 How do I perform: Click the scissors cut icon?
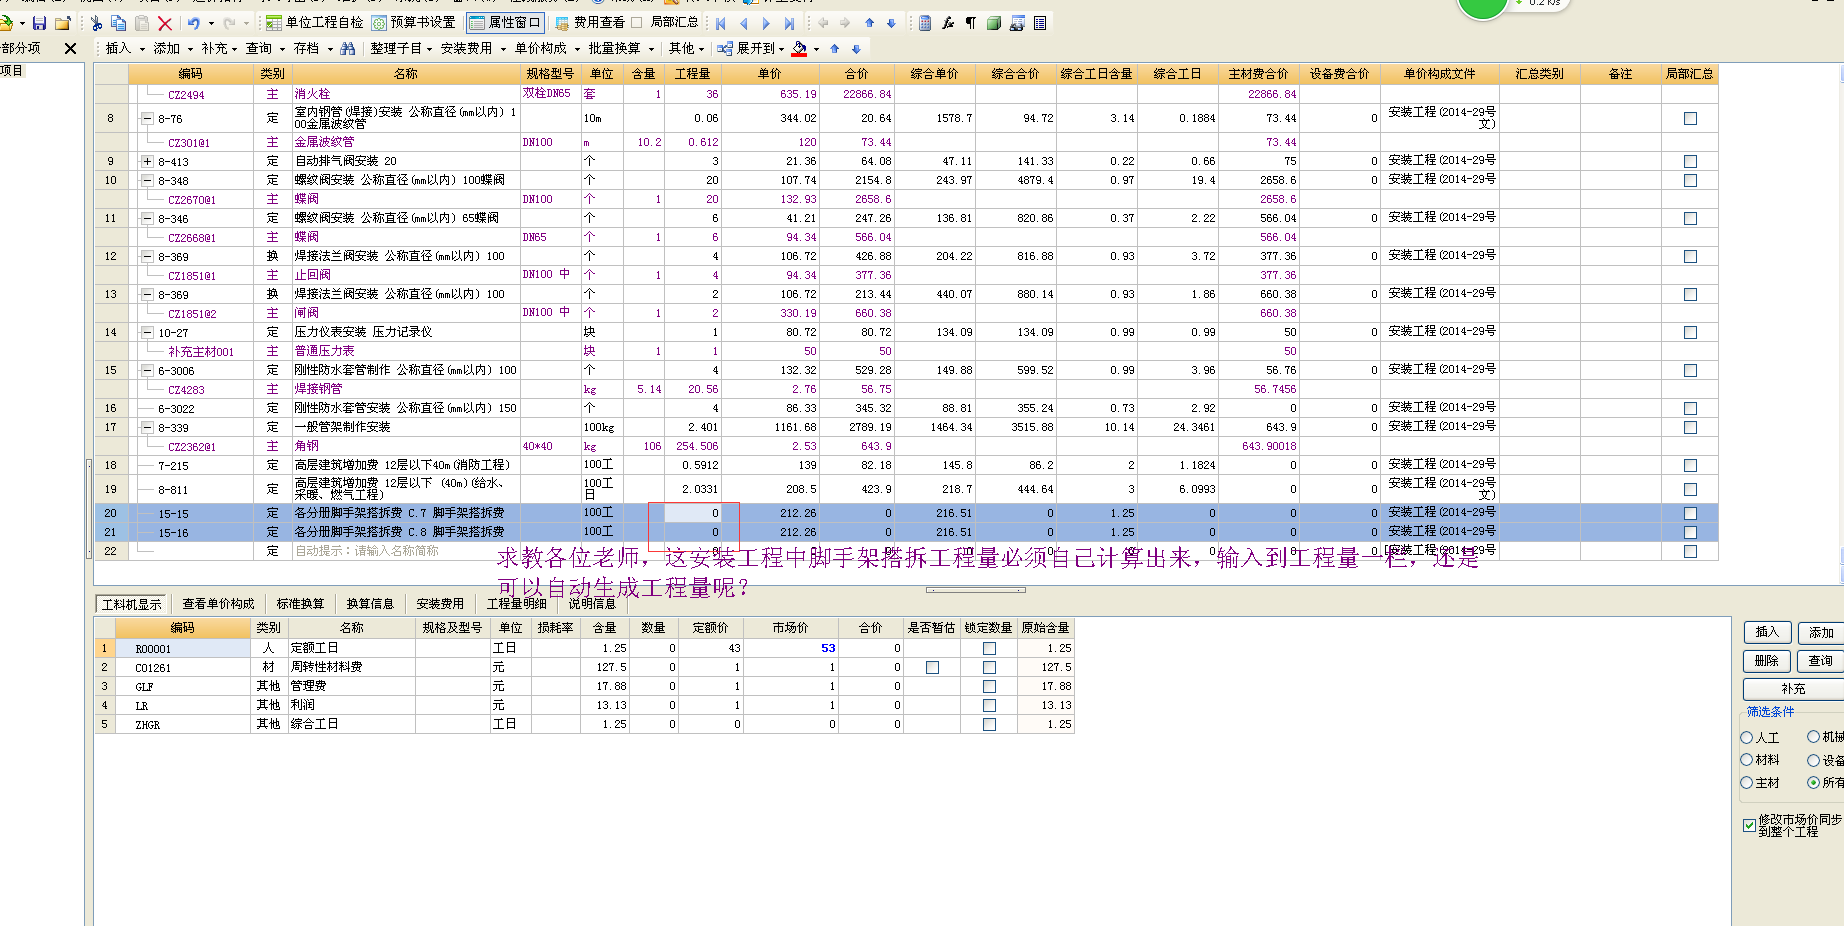point(96,23)
